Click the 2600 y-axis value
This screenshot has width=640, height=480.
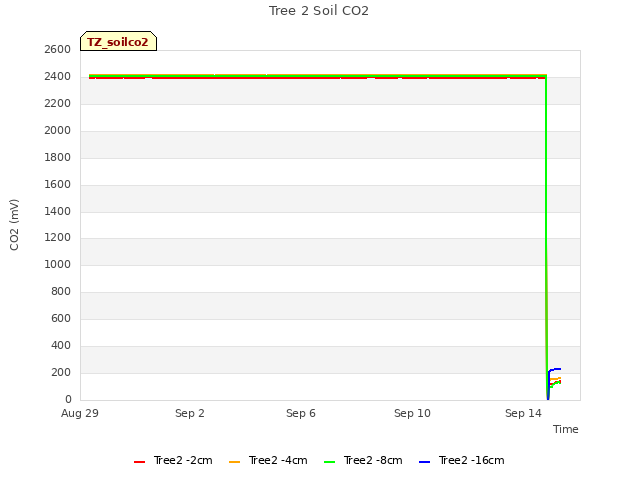point(58,50)
